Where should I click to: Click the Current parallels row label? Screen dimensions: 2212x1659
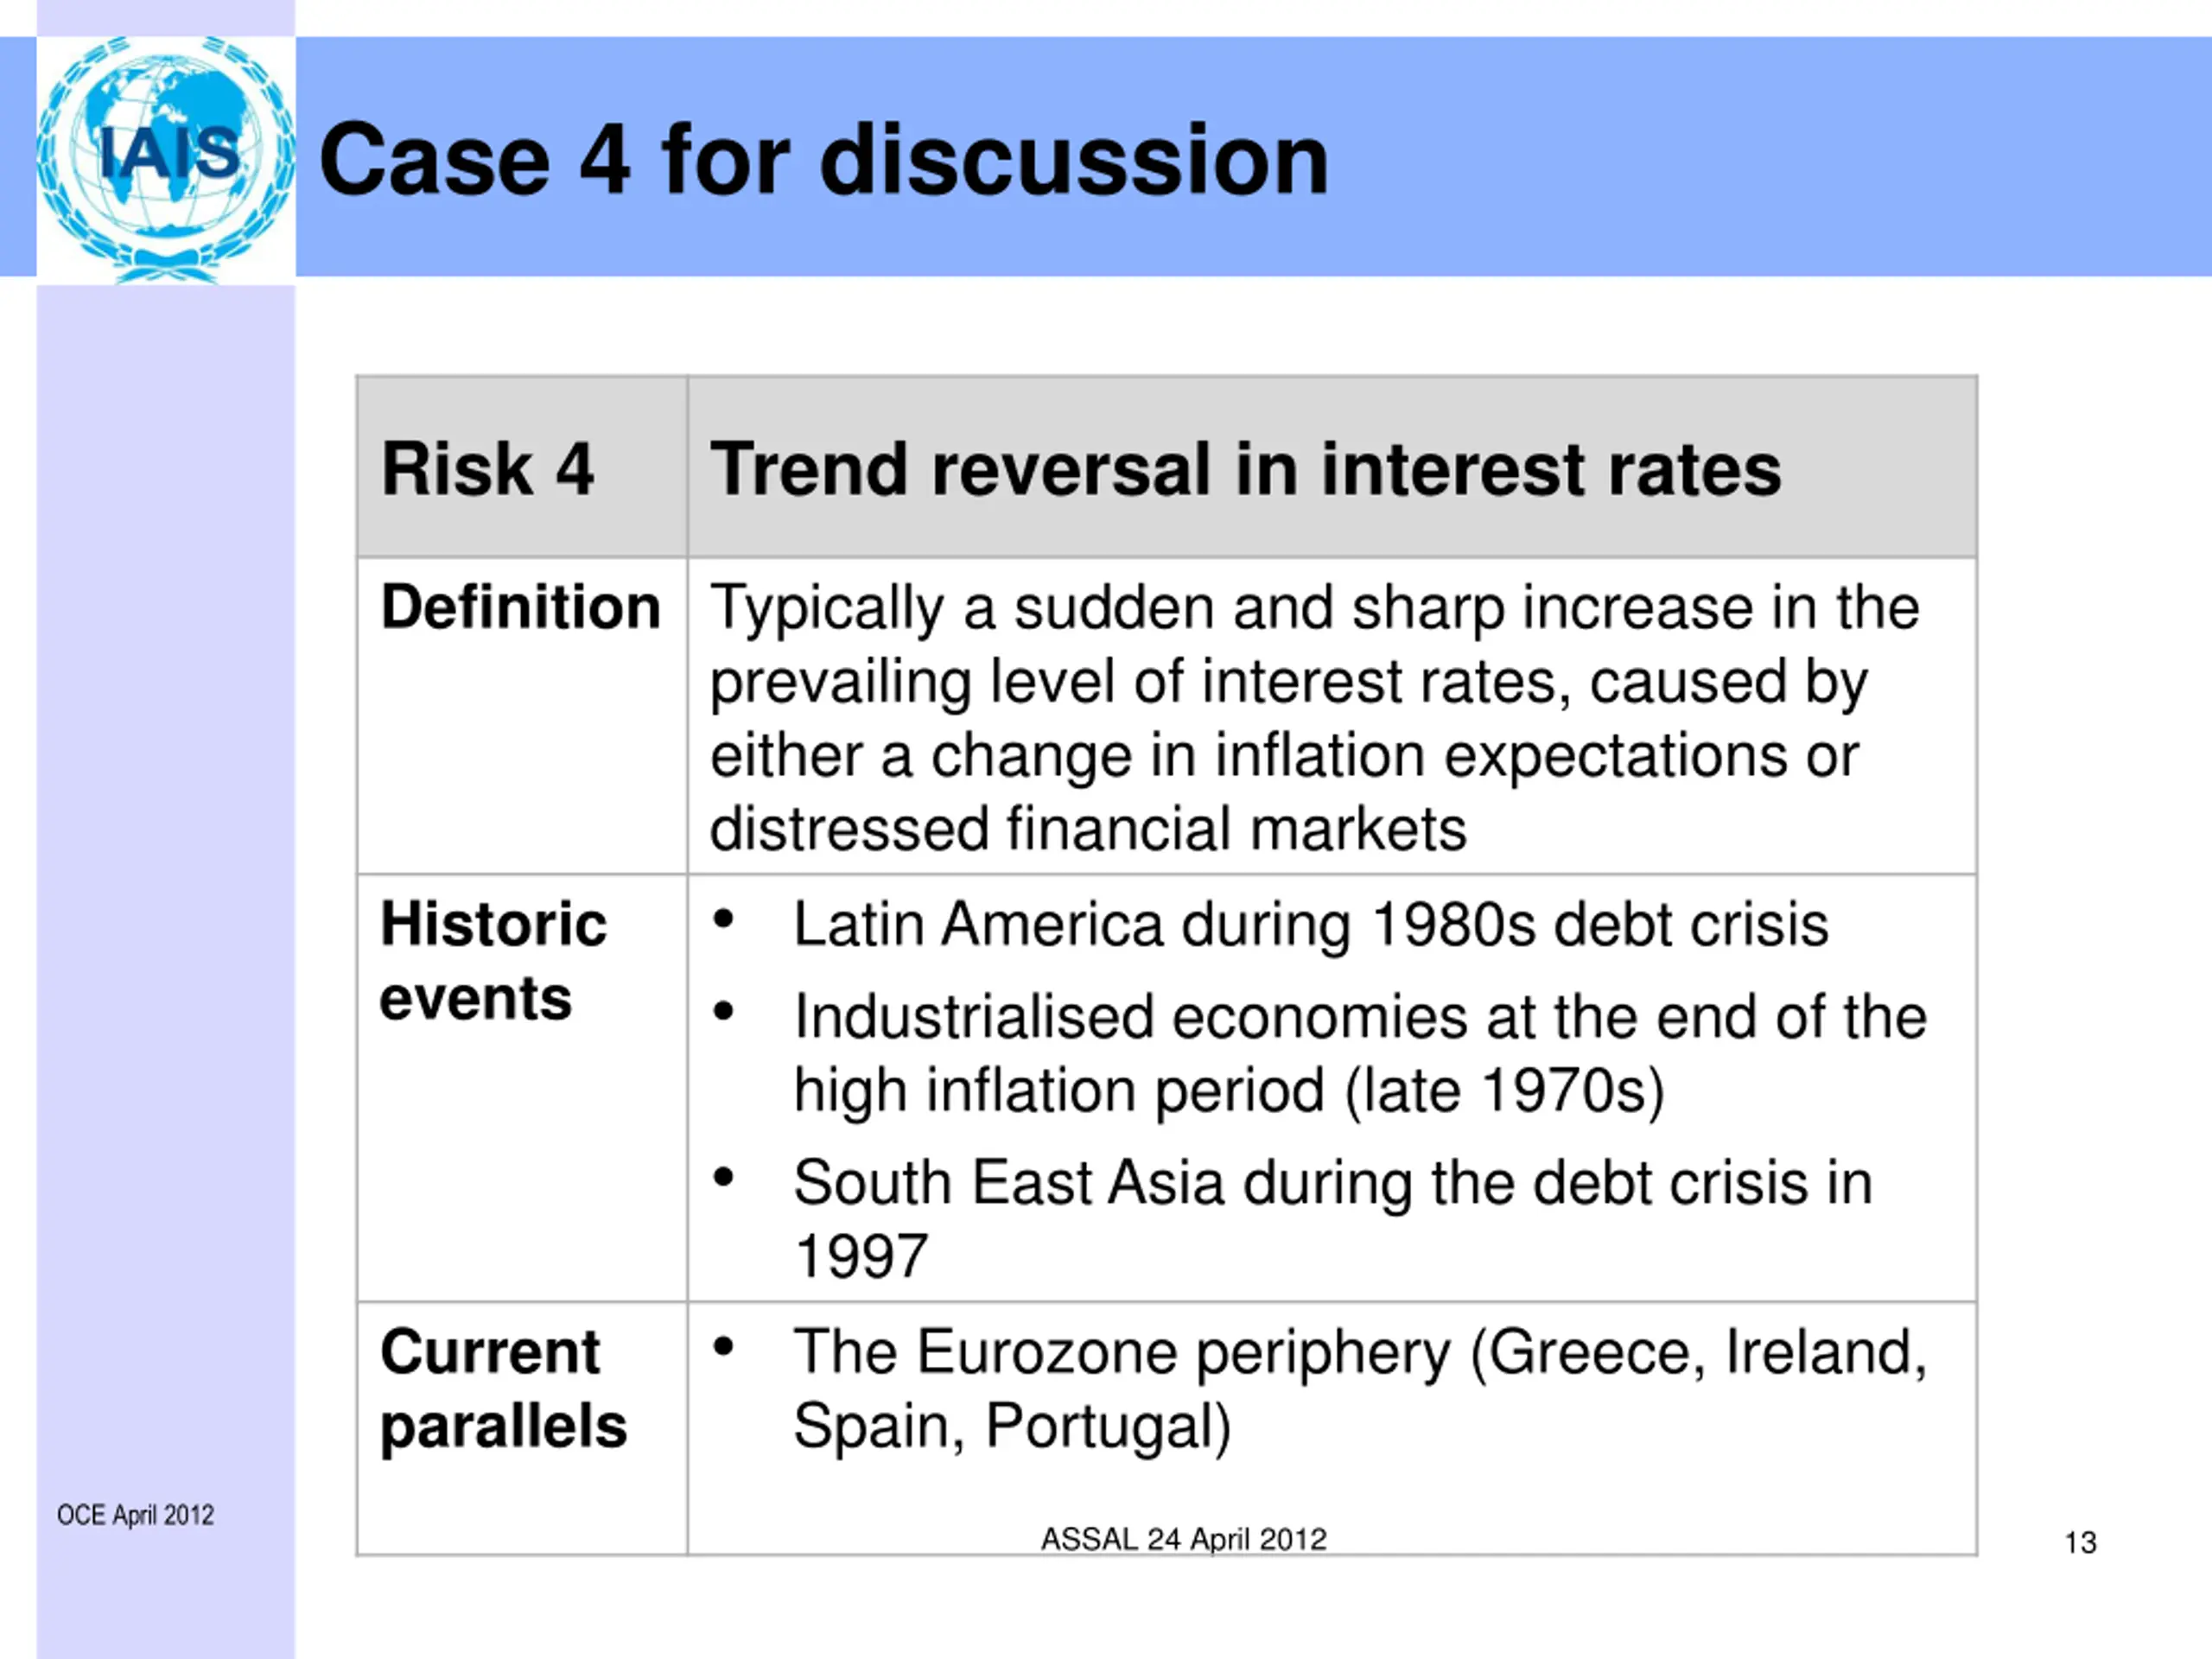[503, 1389]
